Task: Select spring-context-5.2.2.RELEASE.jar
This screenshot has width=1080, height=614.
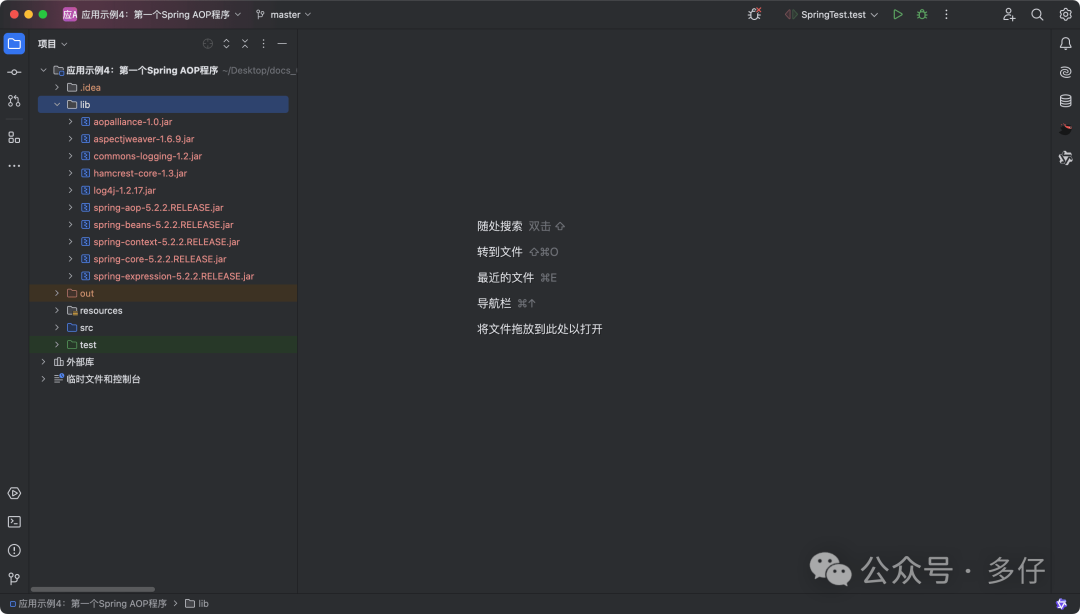Action: point(167,242)
